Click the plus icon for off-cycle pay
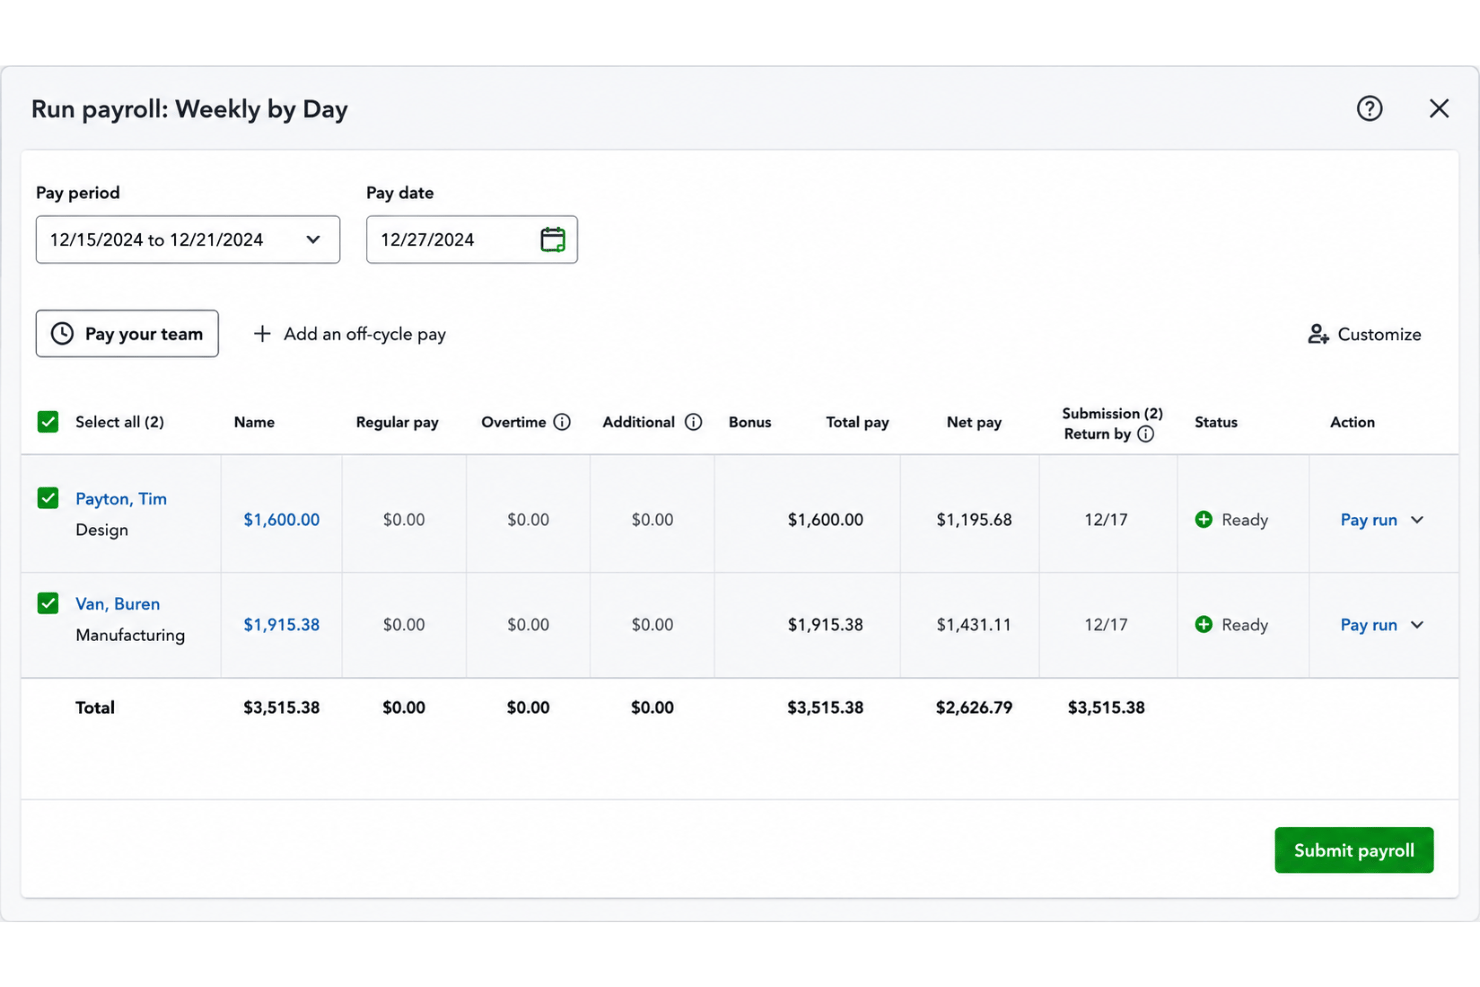 click(262, 334)
